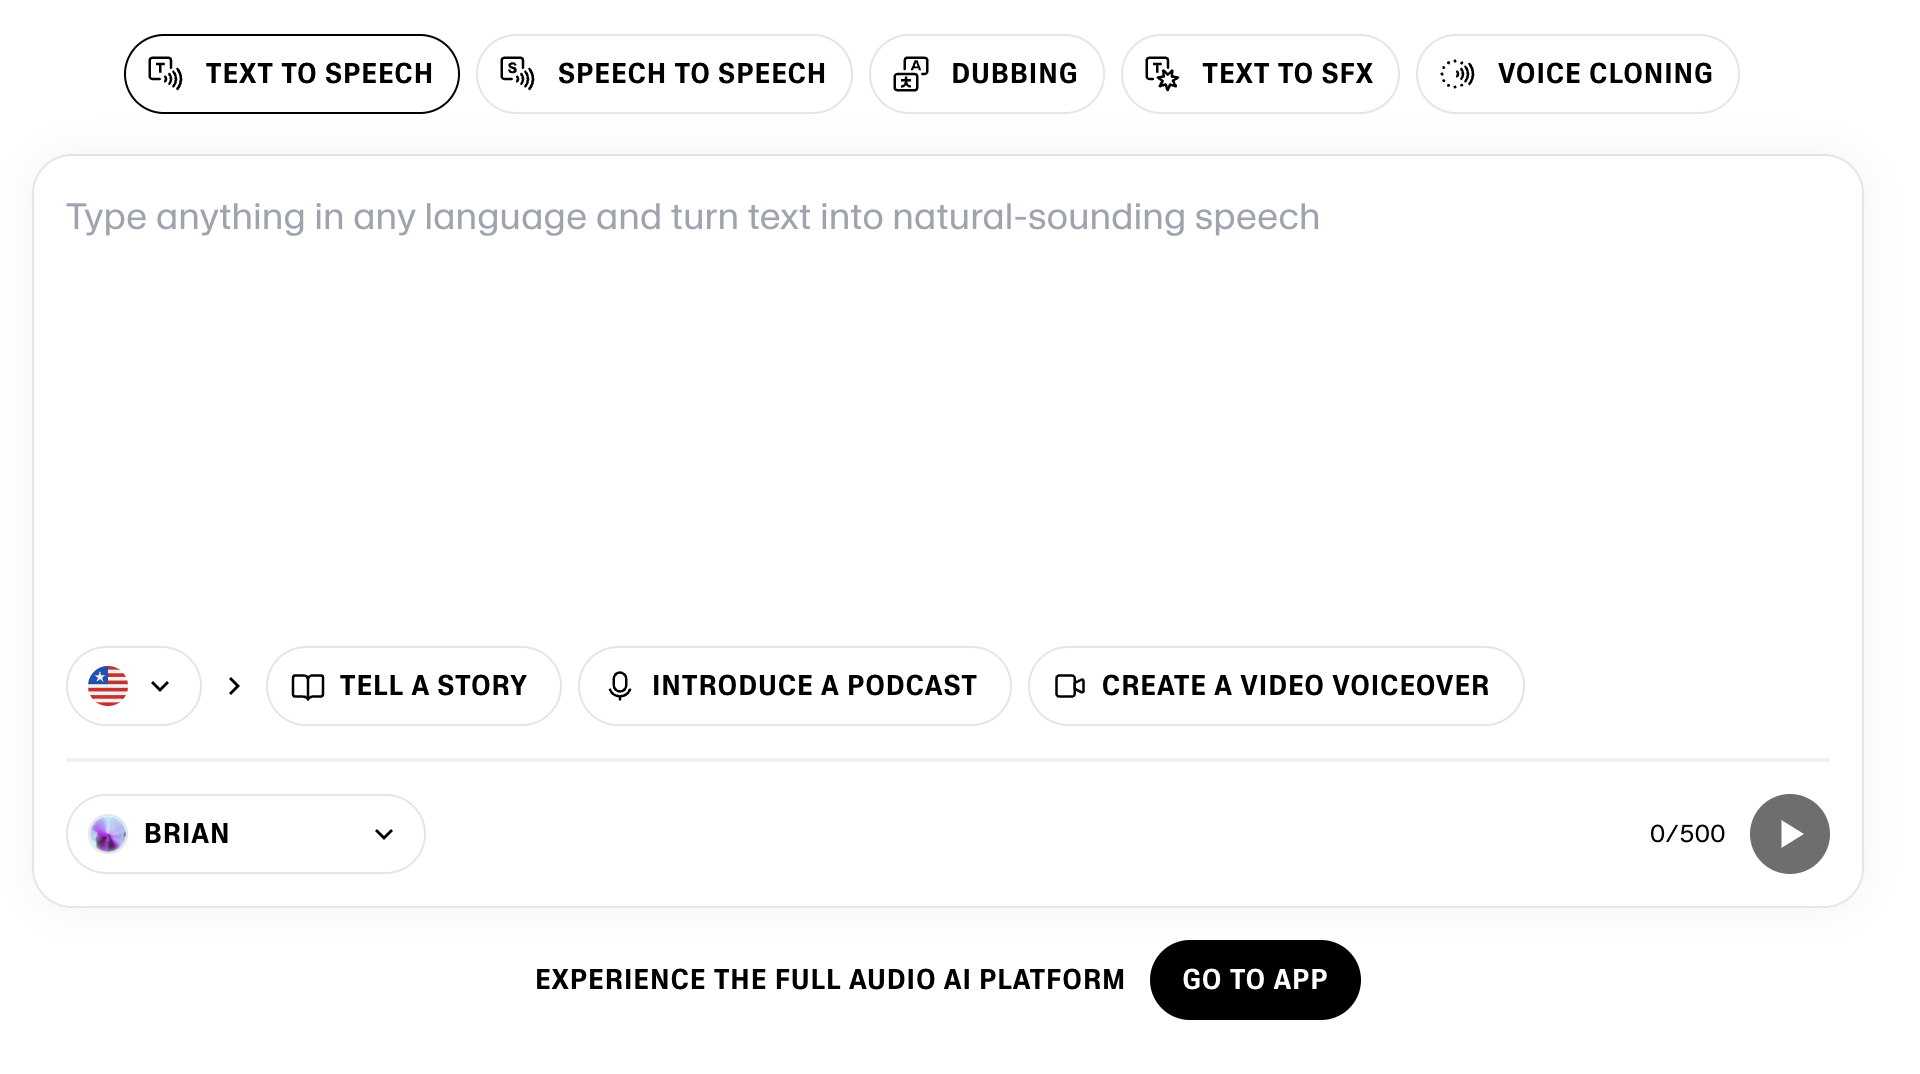Click the US flag language icon
The height and width of the screenshot is (1074, 1920).
pyautogui.click(x=108, y=686)
